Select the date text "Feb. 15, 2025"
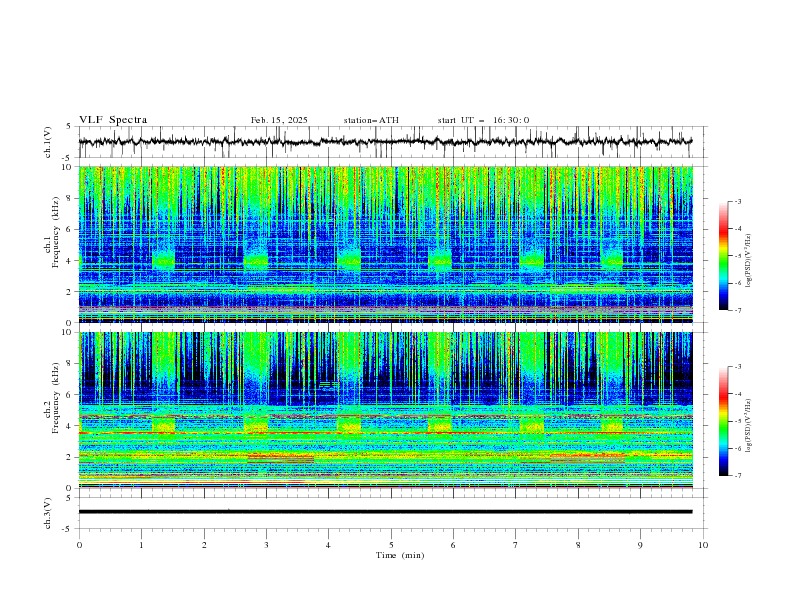The width and height of the screenshot is (792, 612). [279, 120]
